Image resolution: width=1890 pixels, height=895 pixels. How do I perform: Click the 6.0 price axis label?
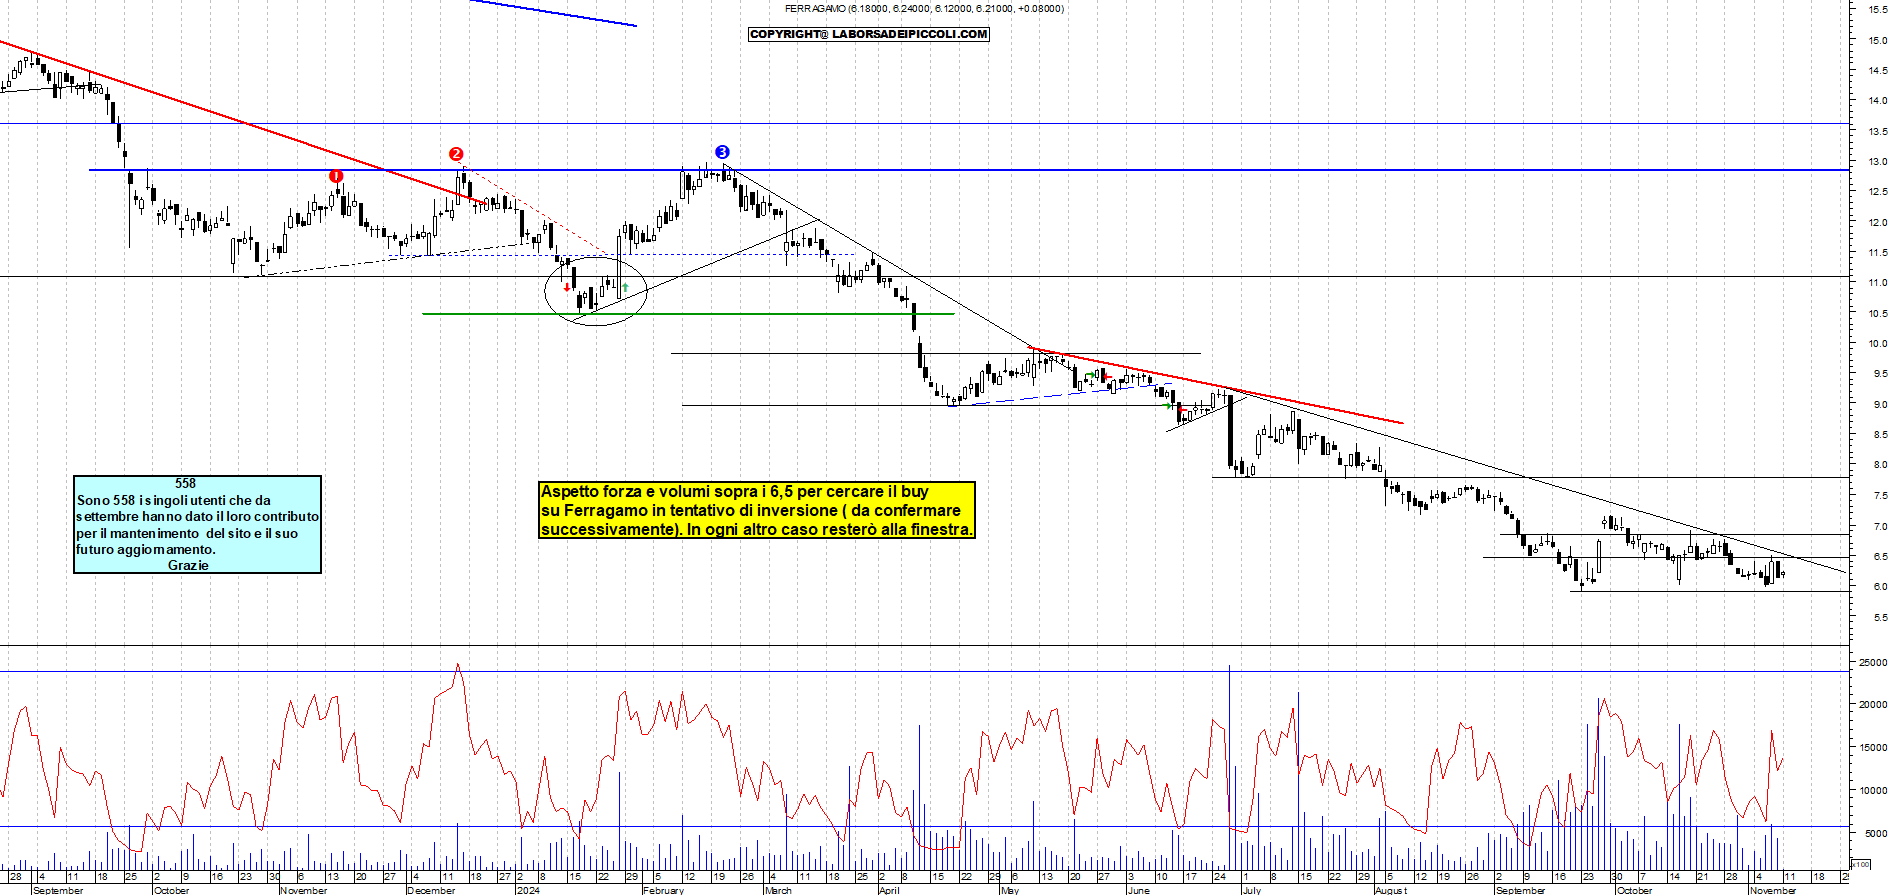[1879, 586]
